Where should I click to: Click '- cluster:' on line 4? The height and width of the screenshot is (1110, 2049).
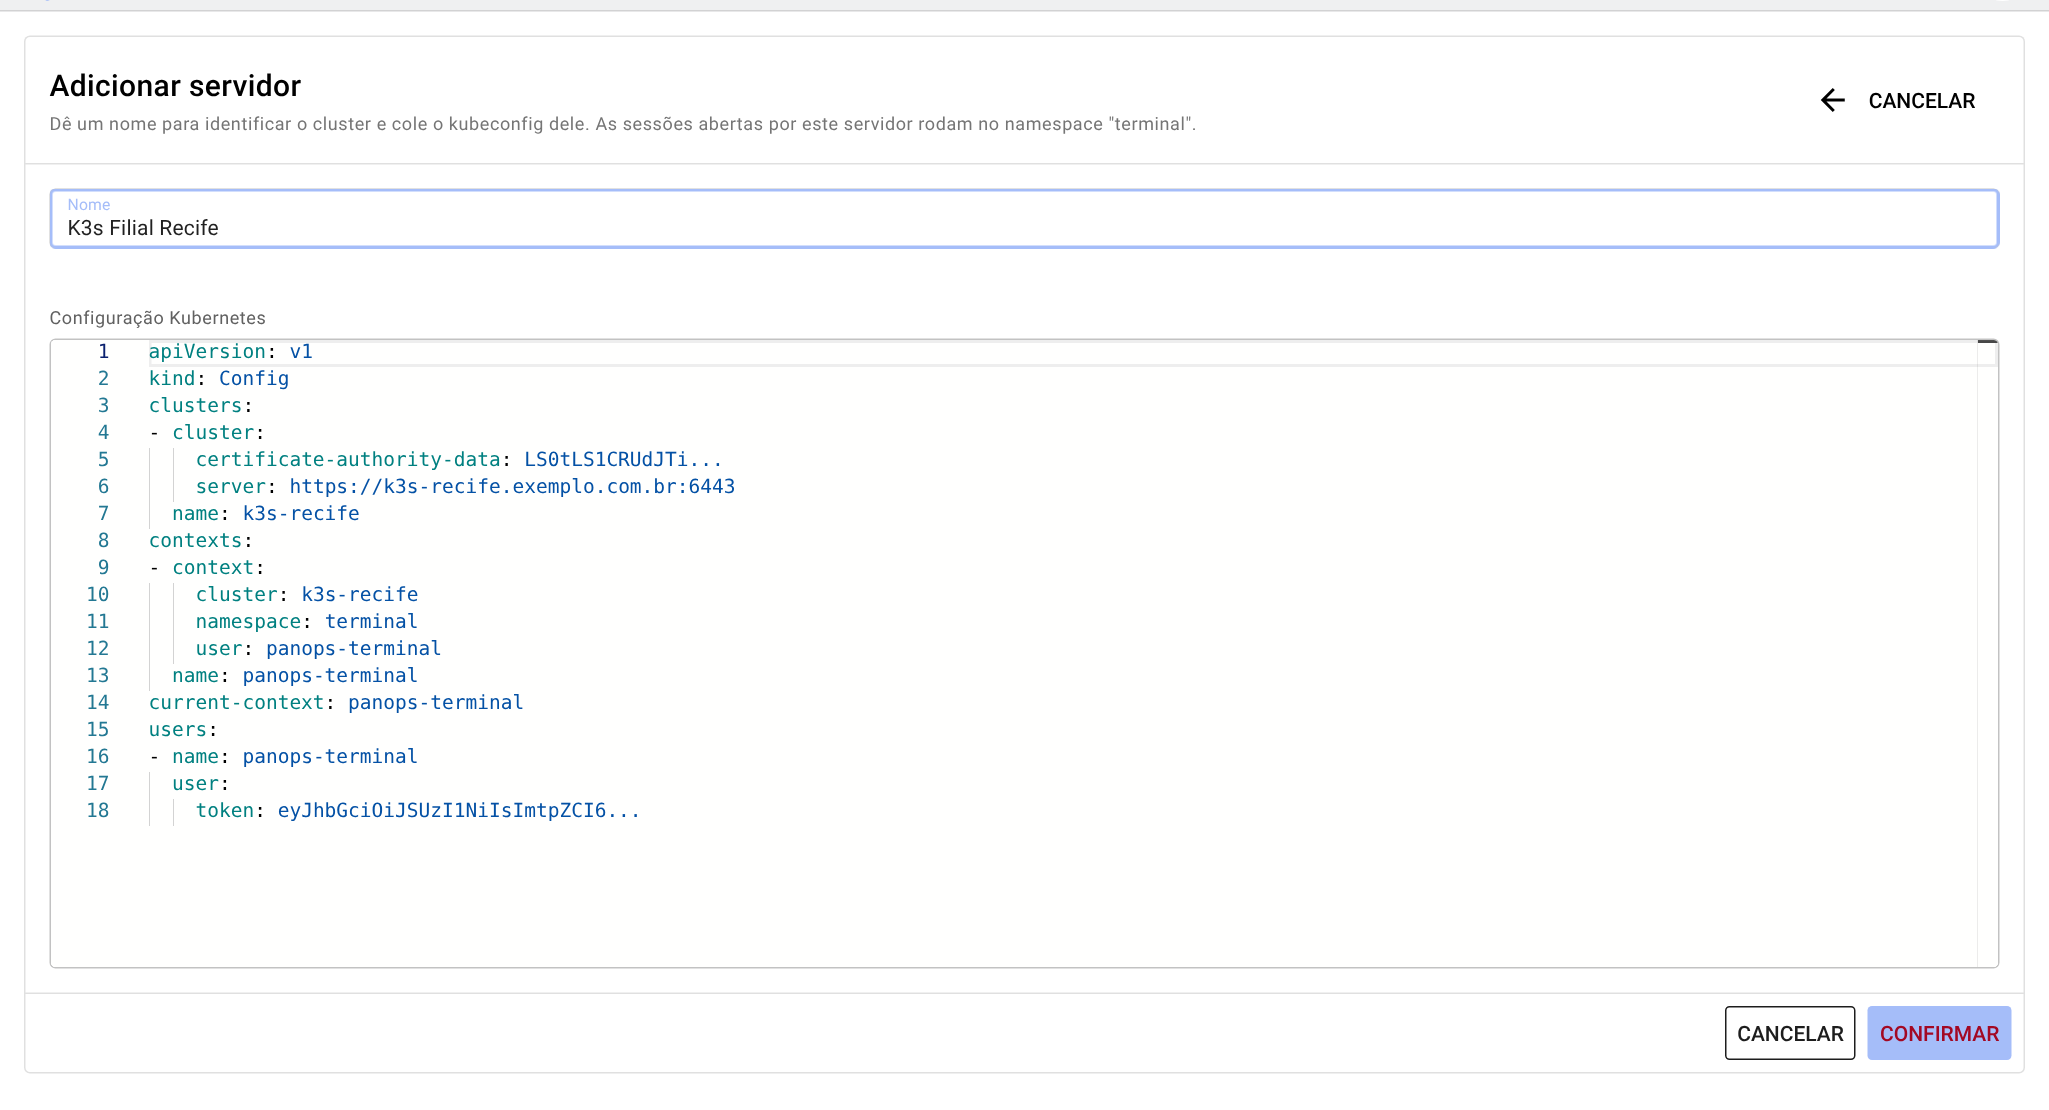coord(207,433)
